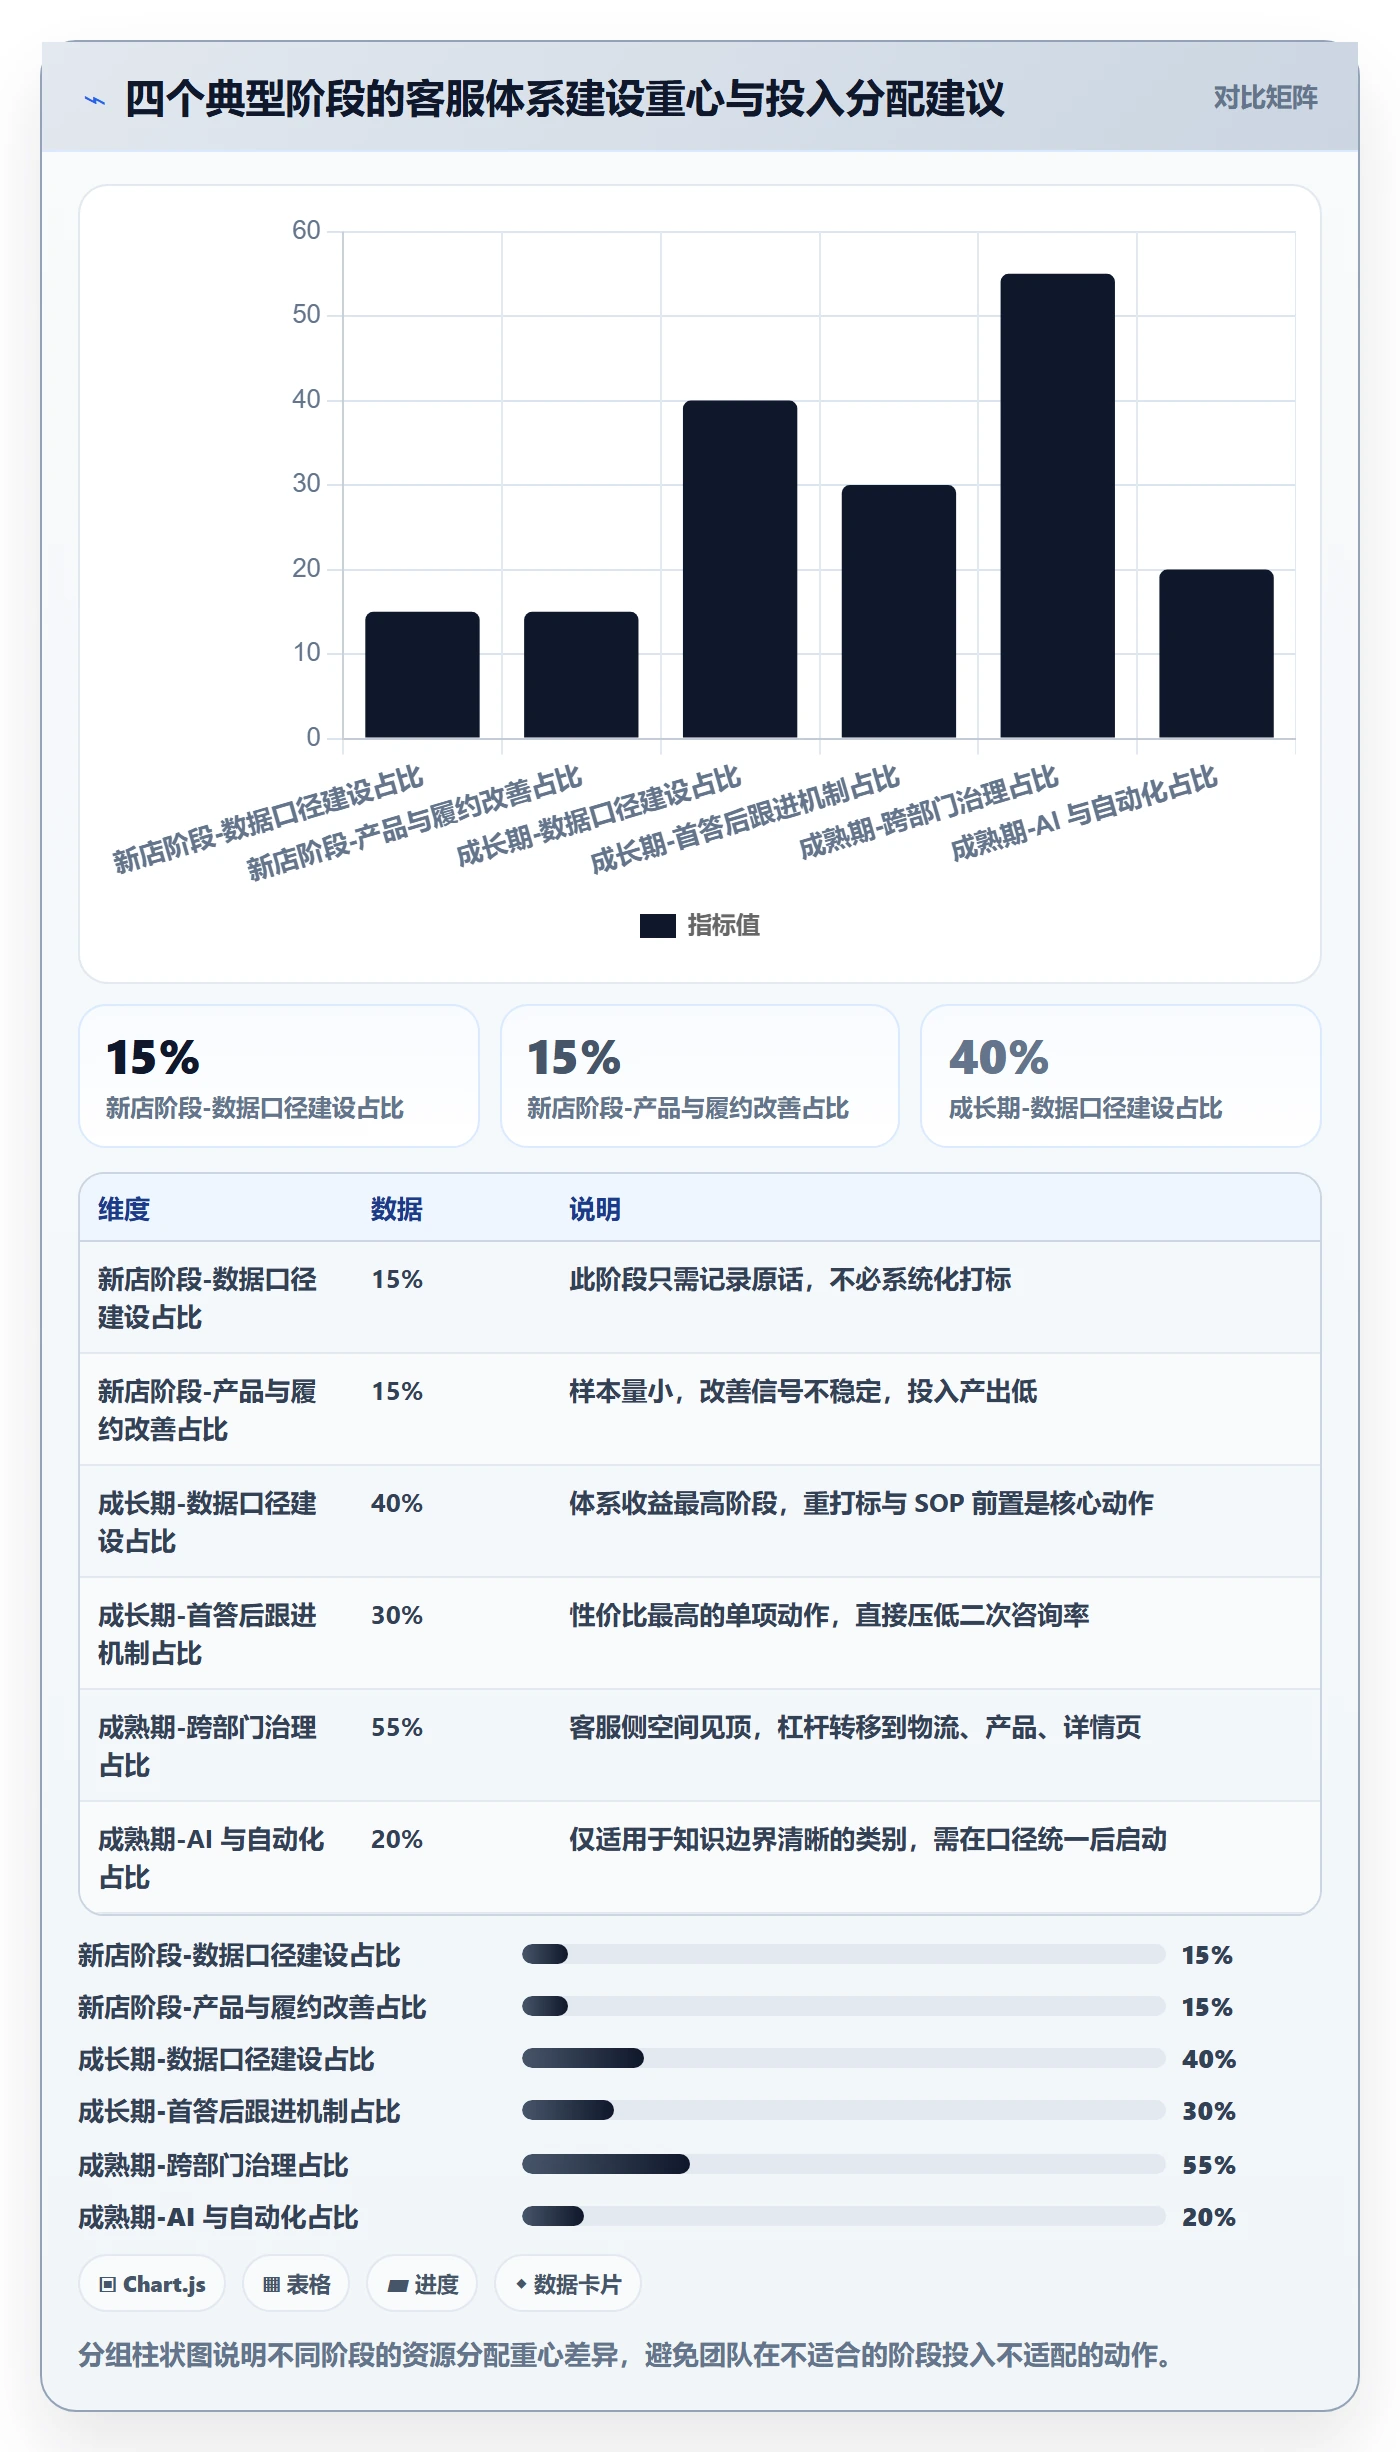Select the 进度 chip
The width and height of the screenshot is (1400, 2452).
click(x=422, y=2284)
